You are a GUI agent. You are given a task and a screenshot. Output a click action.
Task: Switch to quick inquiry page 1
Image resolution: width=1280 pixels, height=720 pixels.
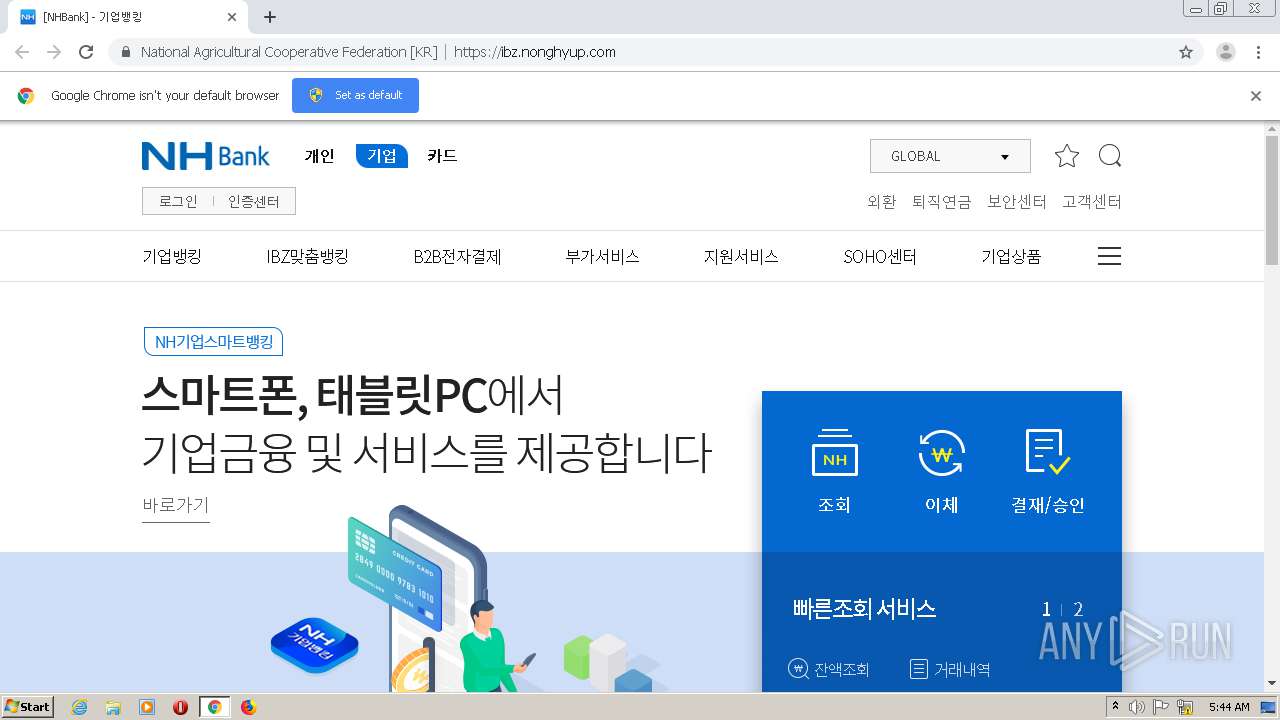[x=1046, y=609]
